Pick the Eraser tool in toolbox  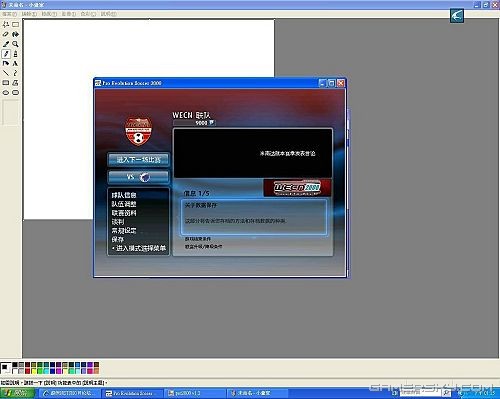pyautogui.click(x=6, y=34)
